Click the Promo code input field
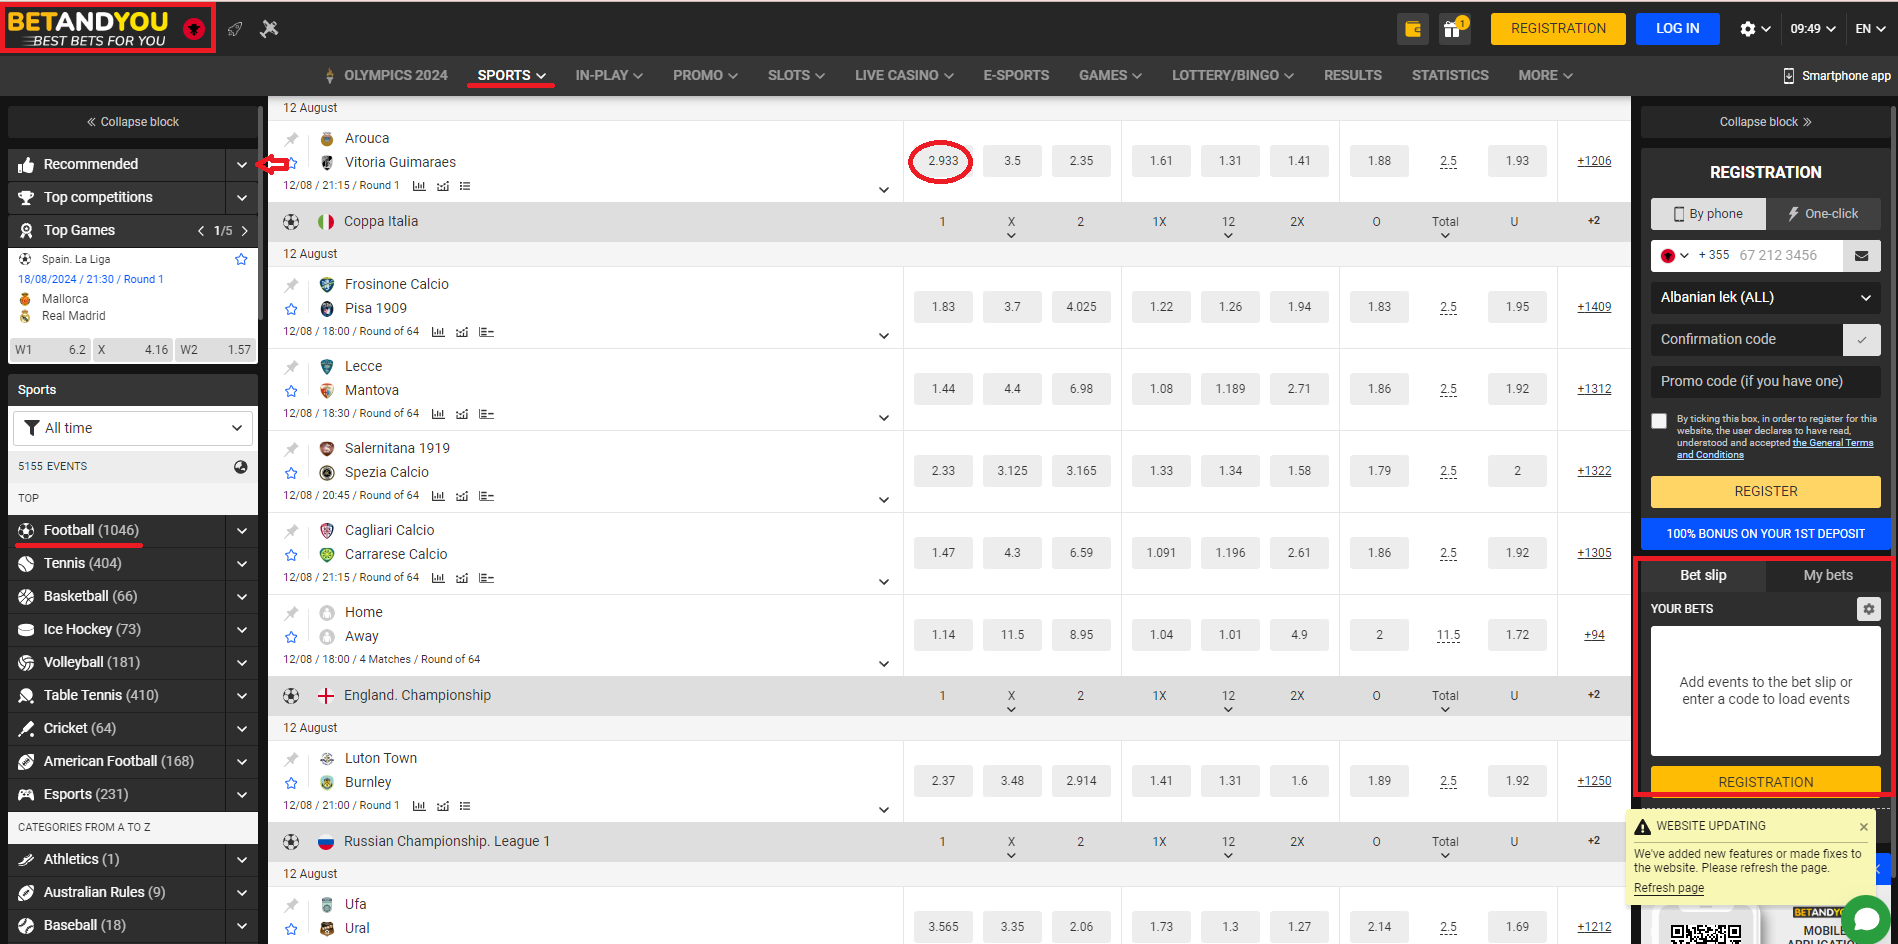The height and width of the screenshot is (944, 1898). (x=1765, y=382)
